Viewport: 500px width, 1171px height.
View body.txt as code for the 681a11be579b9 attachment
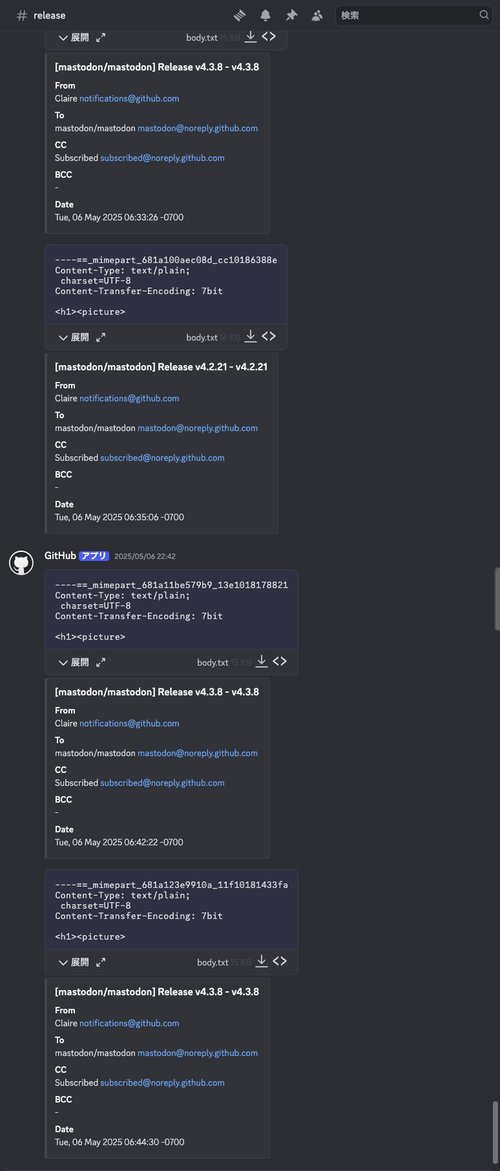pyautogui.click(x=279, y=662)
